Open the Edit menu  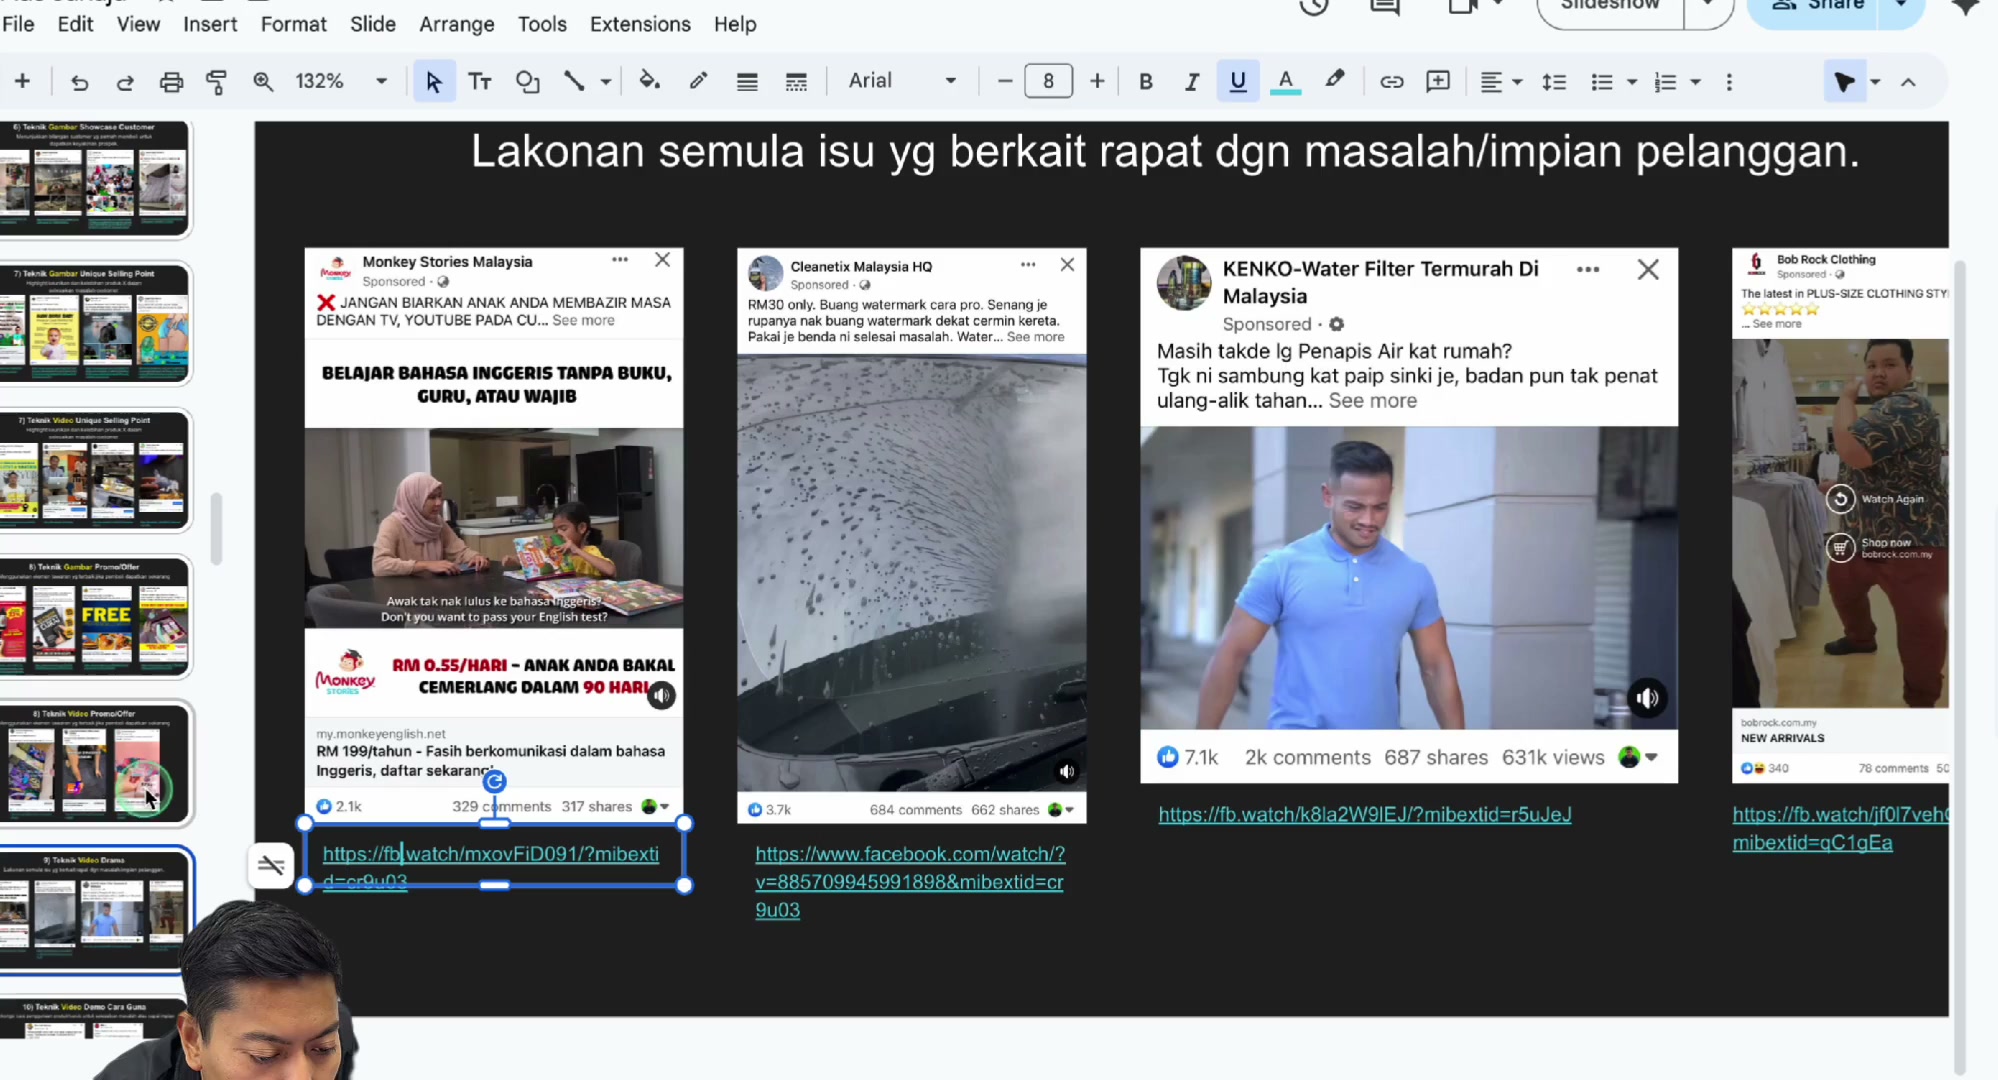coord(75,24)
